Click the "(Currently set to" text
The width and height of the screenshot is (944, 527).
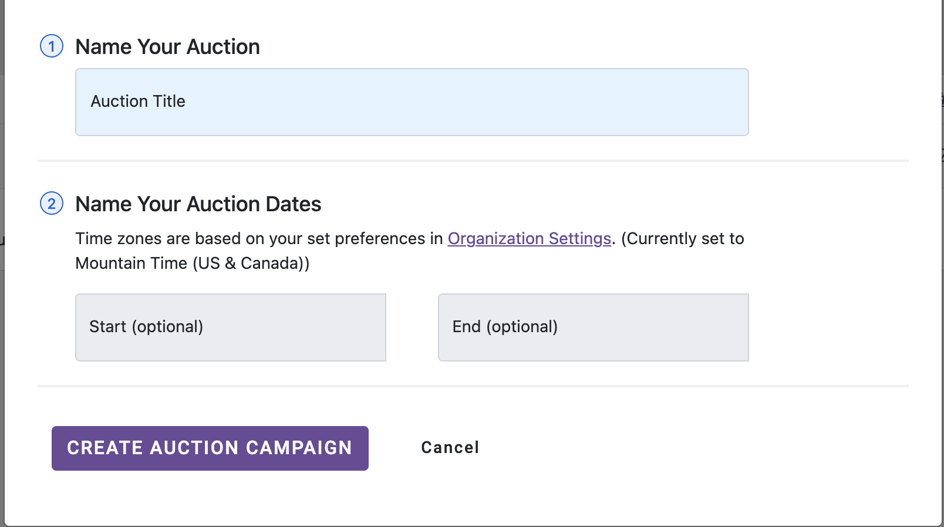(x=682, y=239)
